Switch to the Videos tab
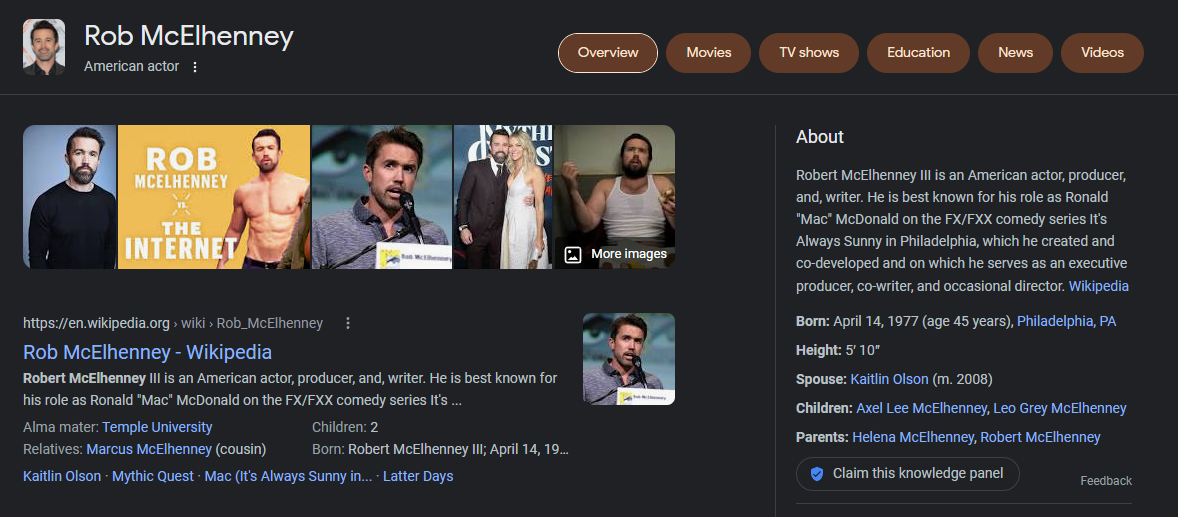 tap(1102, 53)
